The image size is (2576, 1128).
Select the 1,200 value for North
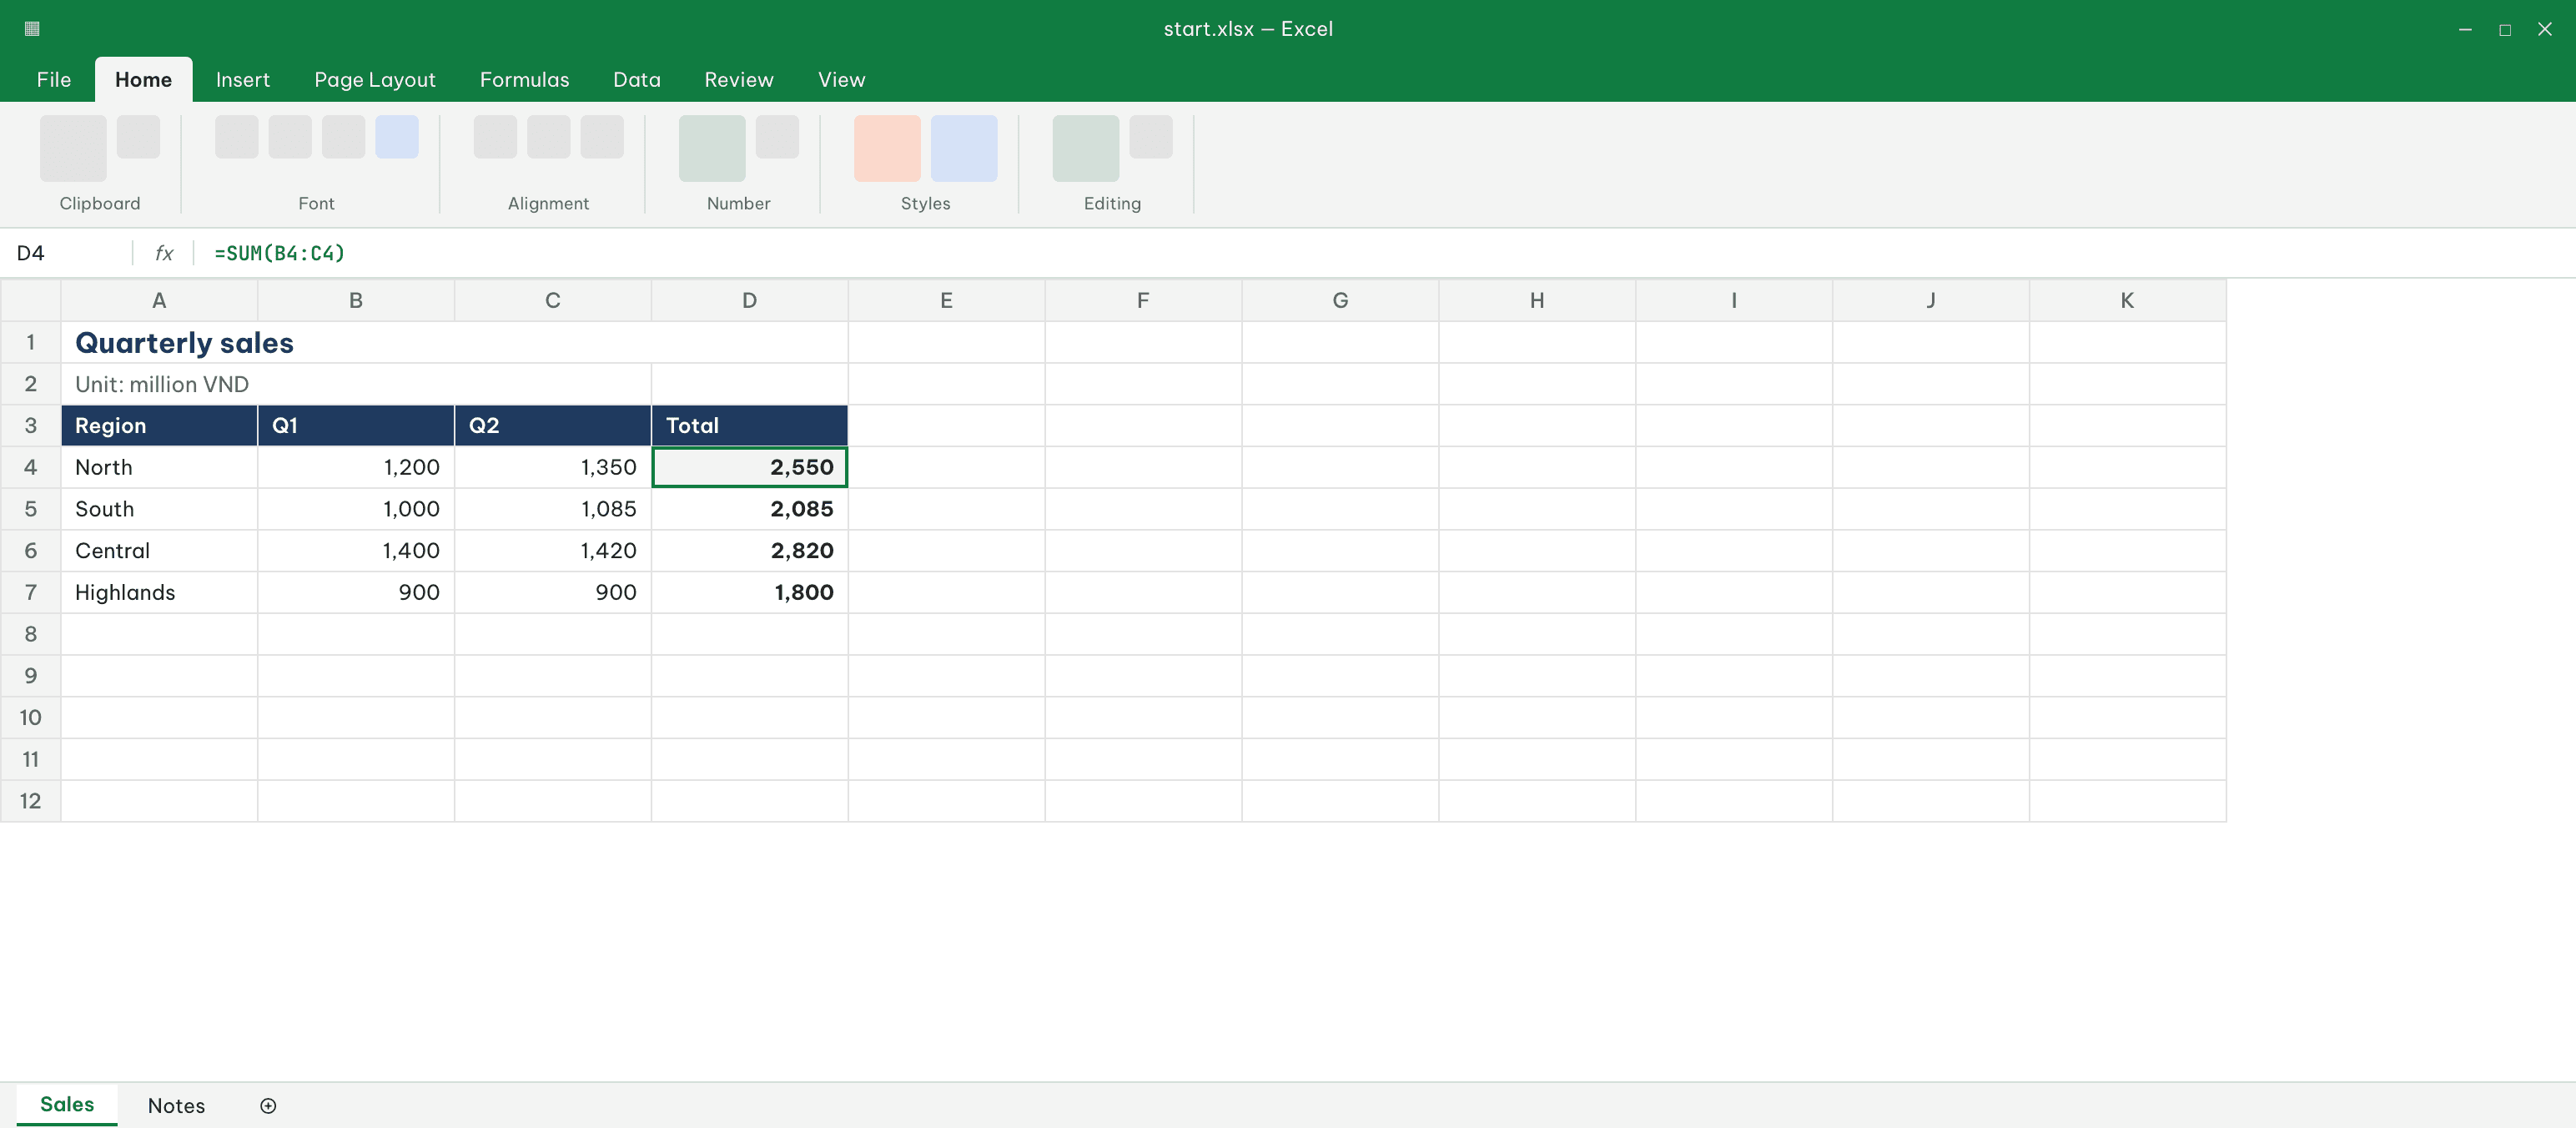point(356,467)
